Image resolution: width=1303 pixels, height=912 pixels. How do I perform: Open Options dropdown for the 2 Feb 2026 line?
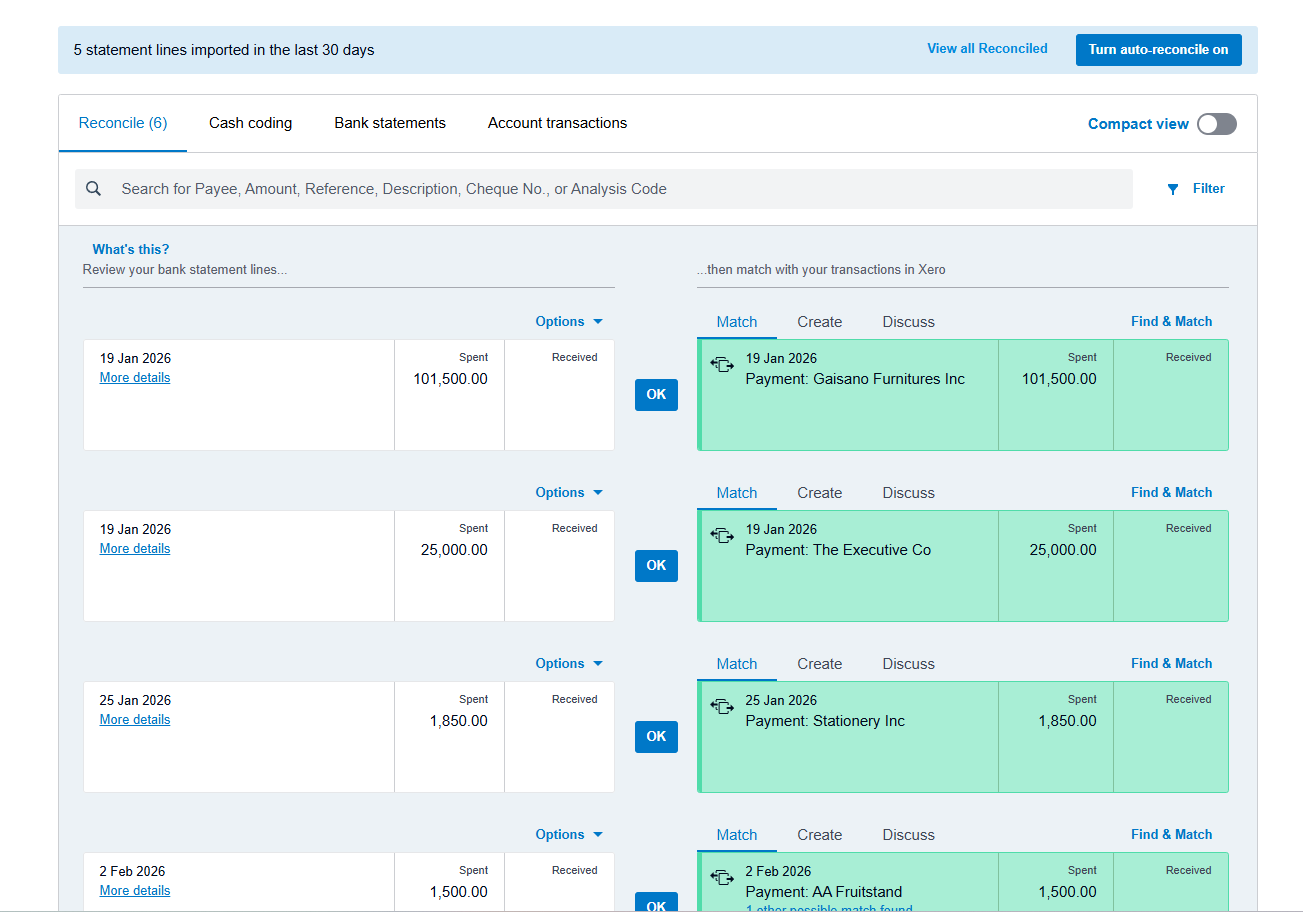569,835
